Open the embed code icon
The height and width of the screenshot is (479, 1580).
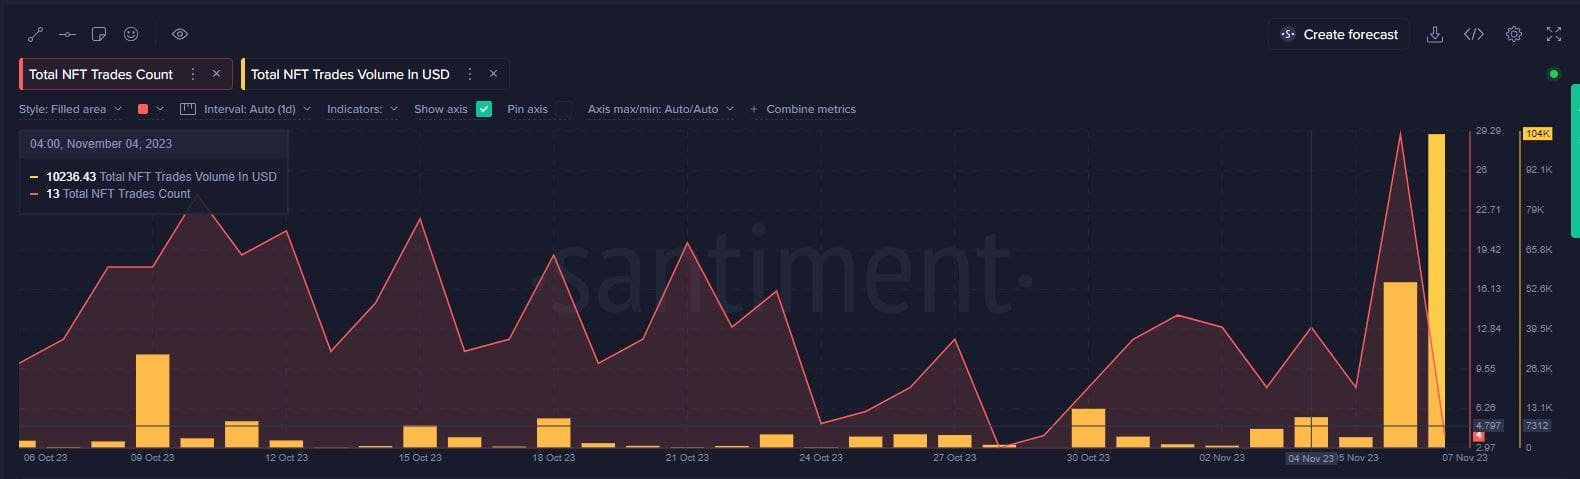(1474, 34)
